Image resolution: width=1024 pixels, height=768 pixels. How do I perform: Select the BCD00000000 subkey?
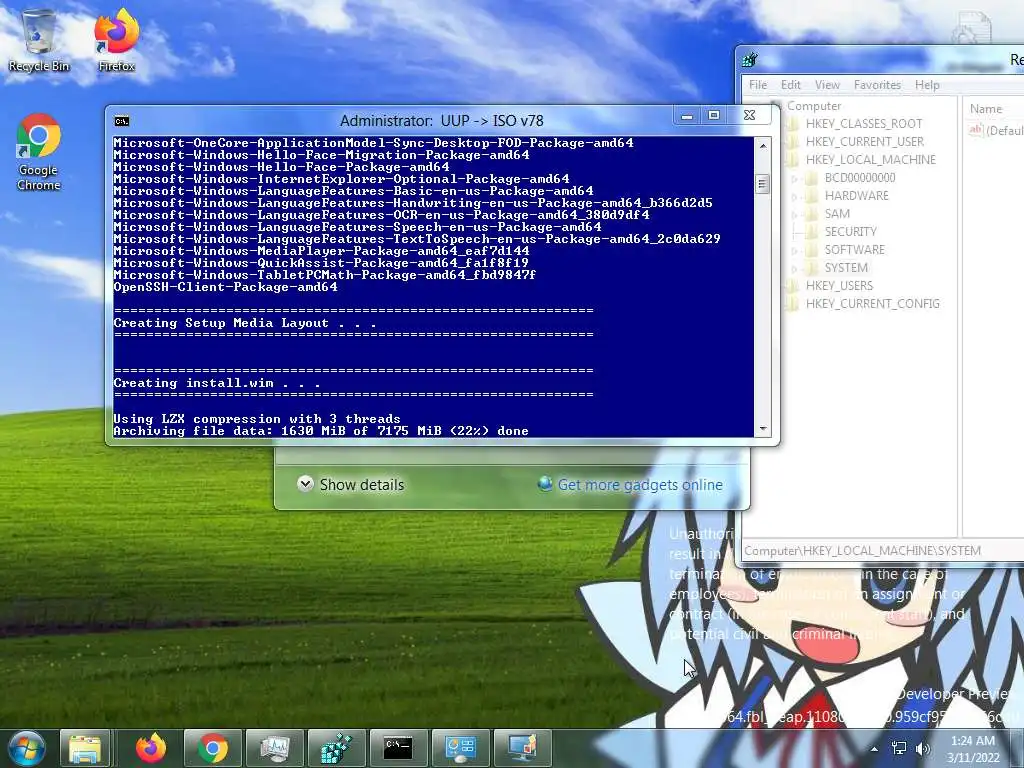pyautogui.click(x=859, y=178)
